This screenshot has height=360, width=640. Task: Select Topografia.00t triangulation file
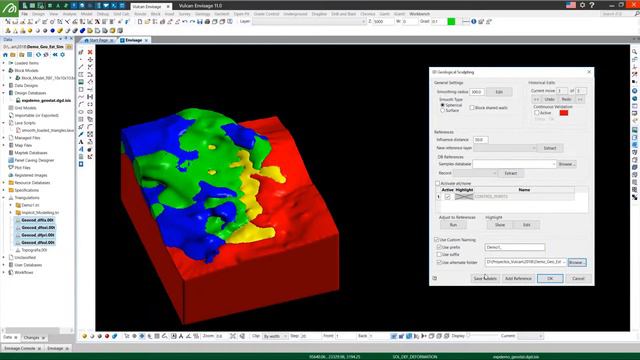click(x=34, y=250)
